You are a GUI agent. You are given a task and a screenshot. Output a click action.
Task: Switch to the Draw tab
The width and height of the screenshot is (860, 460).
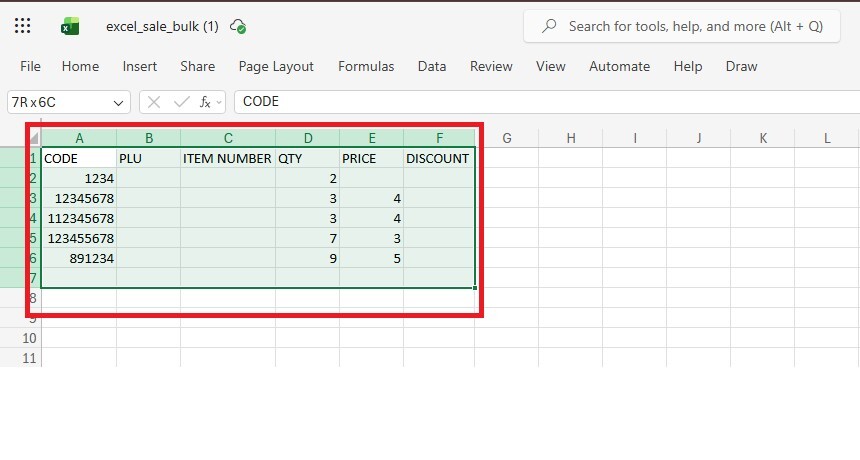click(x=741, y=66)
